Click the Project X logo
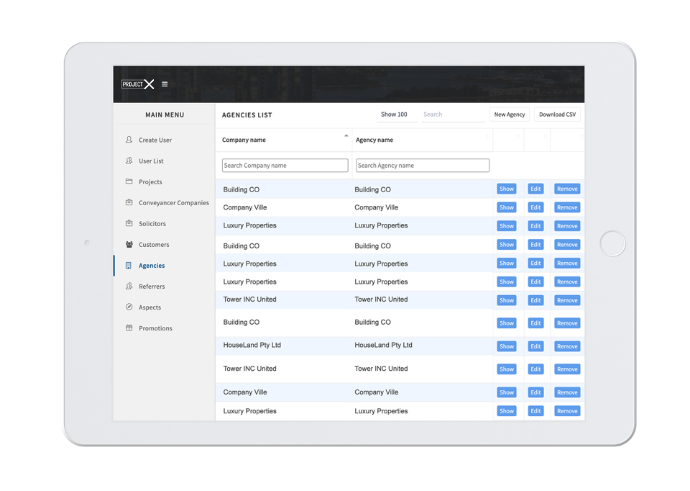Image resolution: width=690 pixels, height=491 pixels. coord(138,84)
